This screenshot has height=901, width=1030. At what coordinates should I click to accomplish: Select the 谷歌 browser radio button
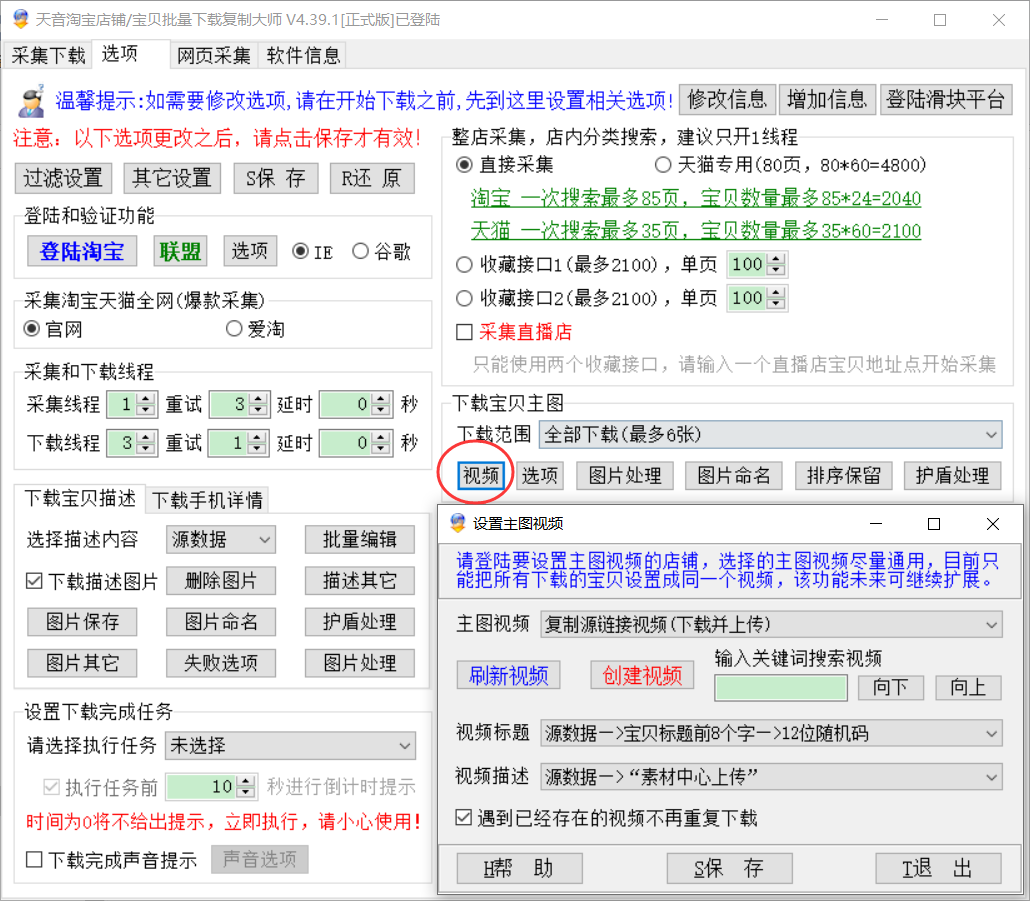coord(359,252)
